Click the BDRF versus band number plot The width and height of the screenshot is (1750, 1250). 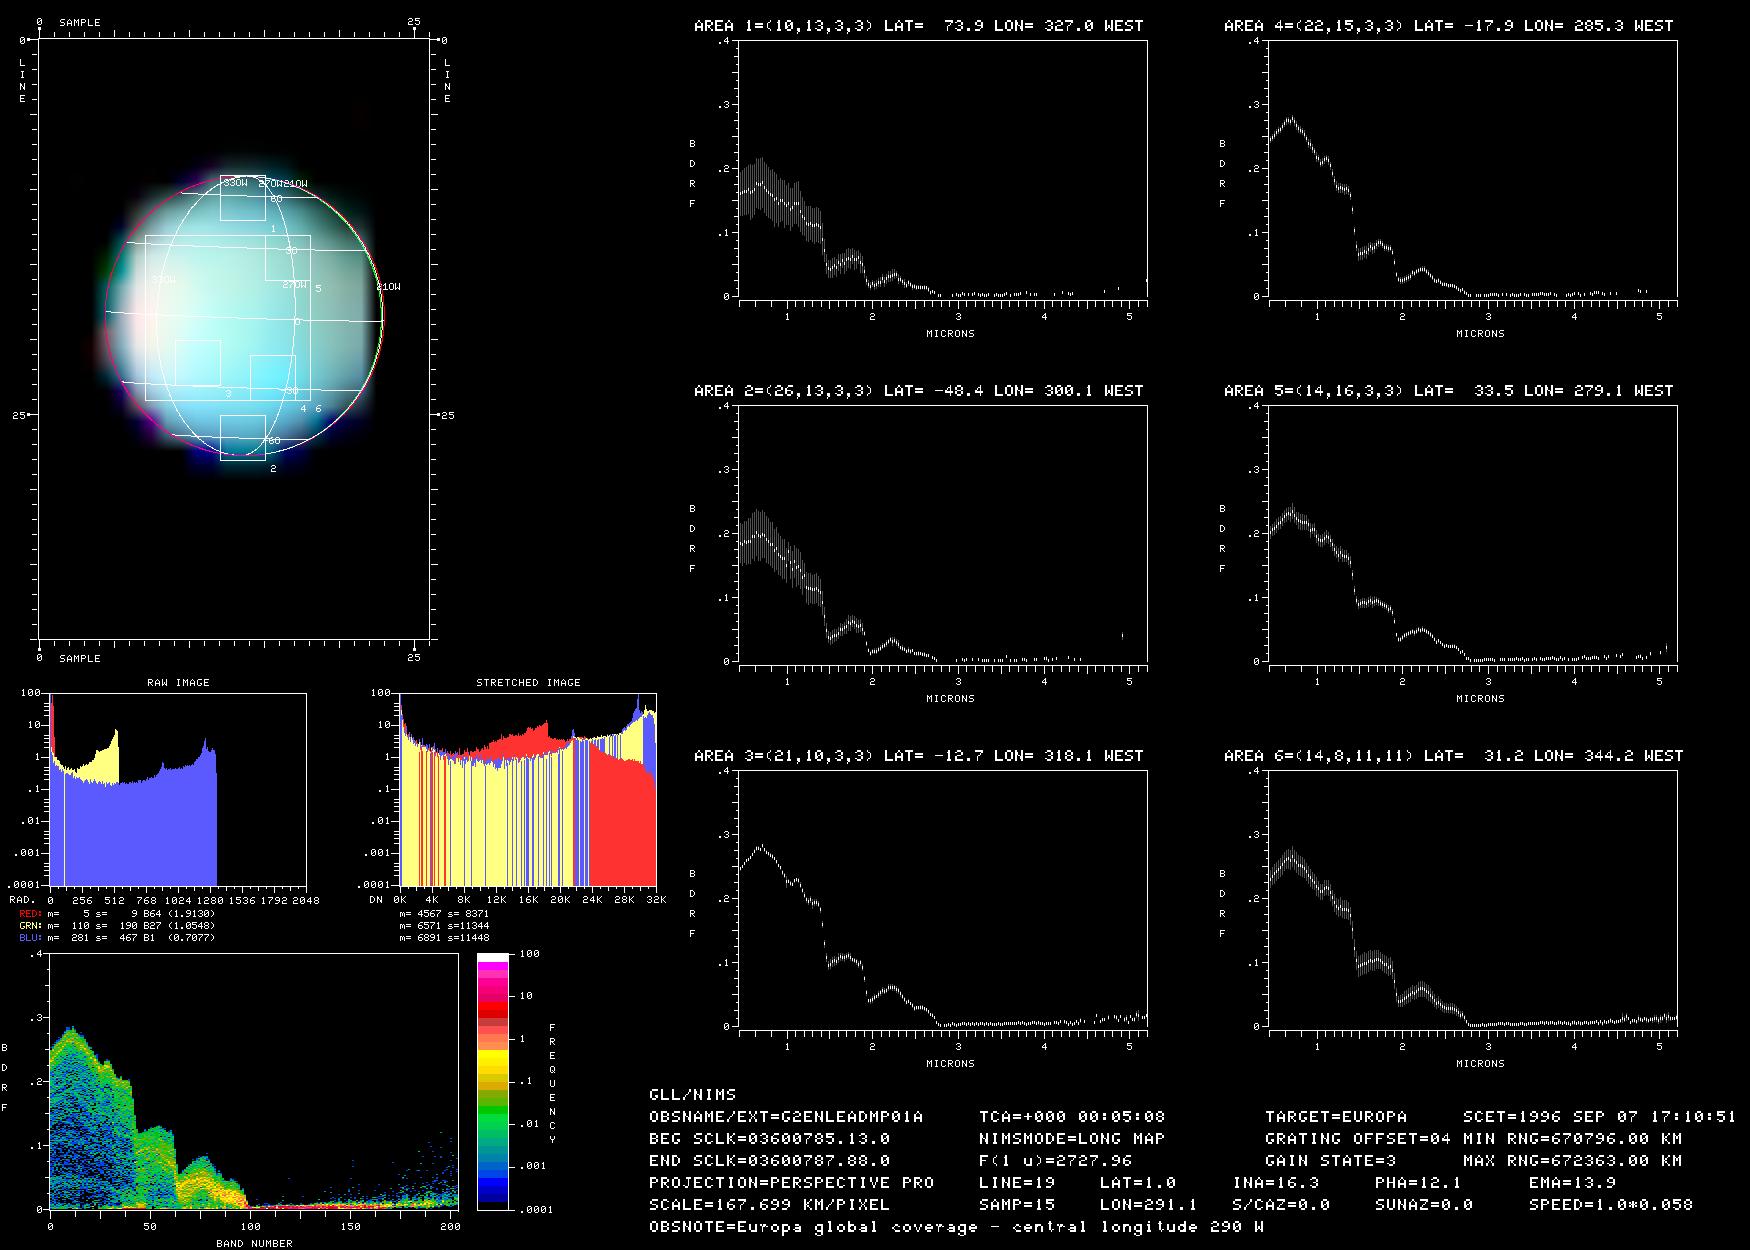coord(254,1082)
